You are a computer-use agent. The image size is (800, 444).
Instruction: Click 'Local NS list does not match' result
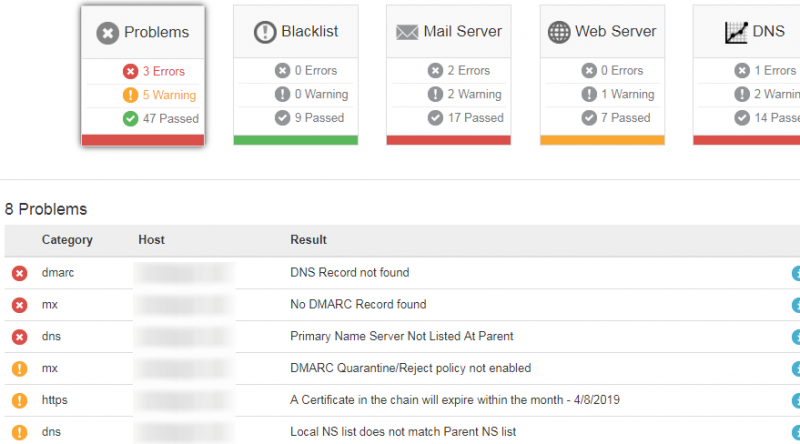pos(403,432)
